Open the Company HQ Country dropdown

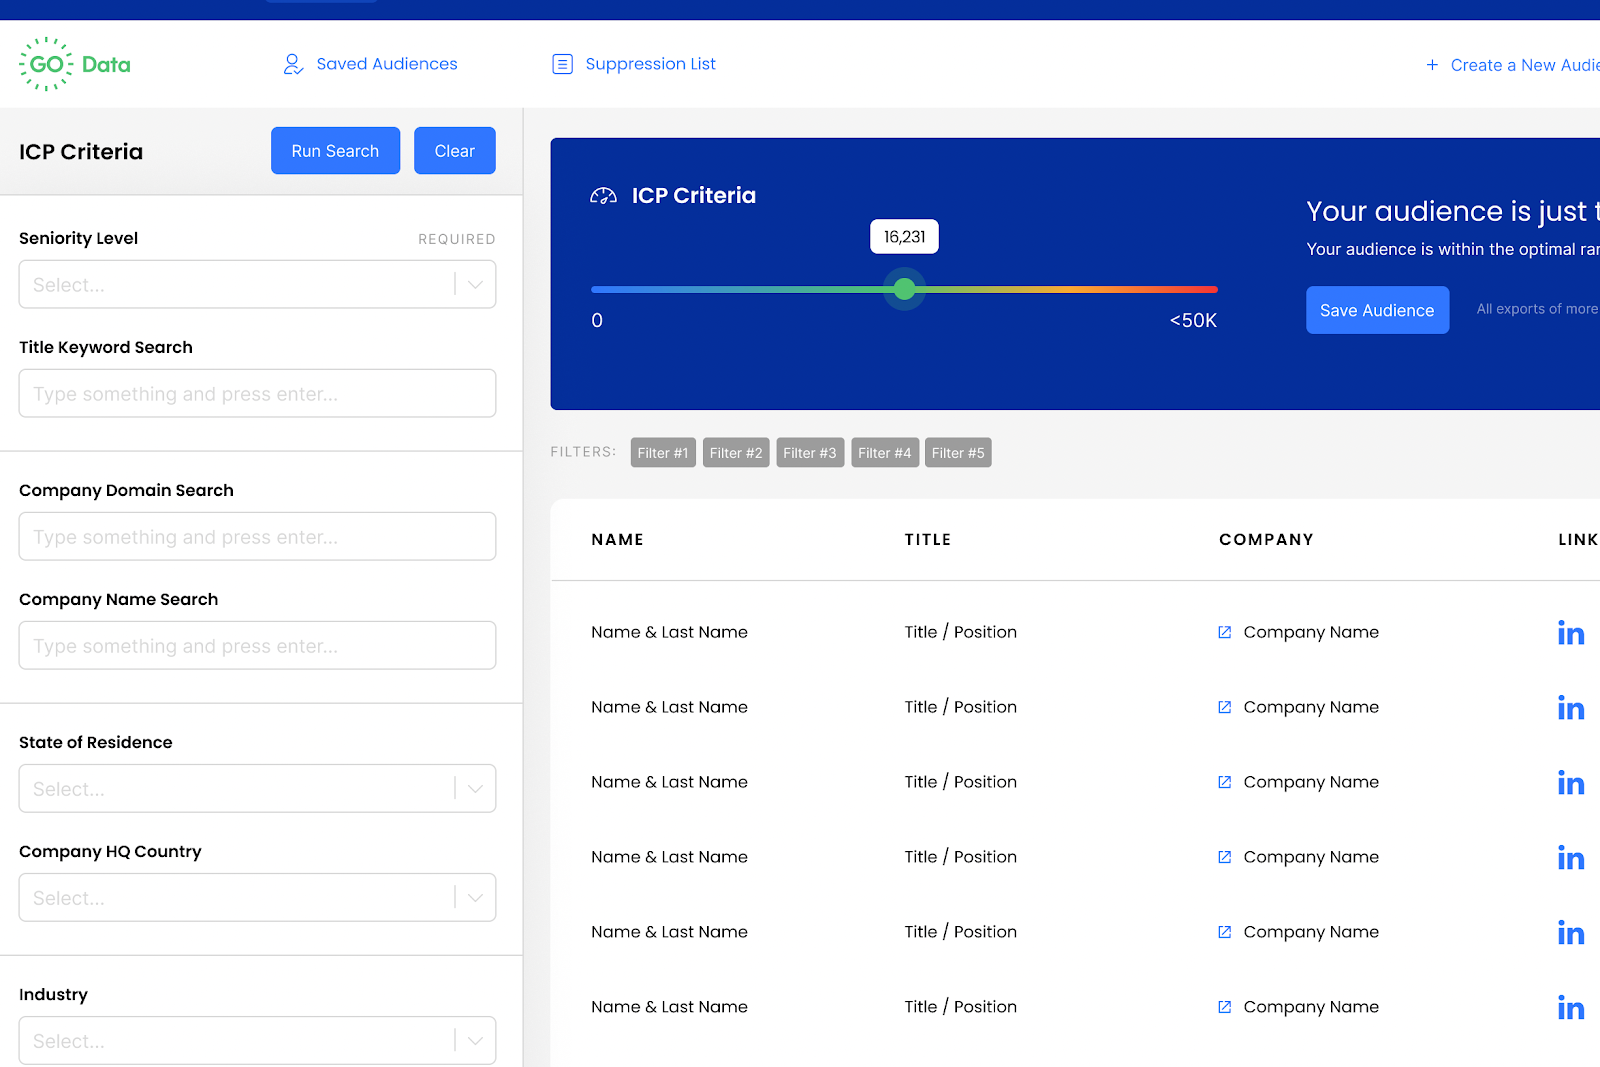click(x=257, y=897)
